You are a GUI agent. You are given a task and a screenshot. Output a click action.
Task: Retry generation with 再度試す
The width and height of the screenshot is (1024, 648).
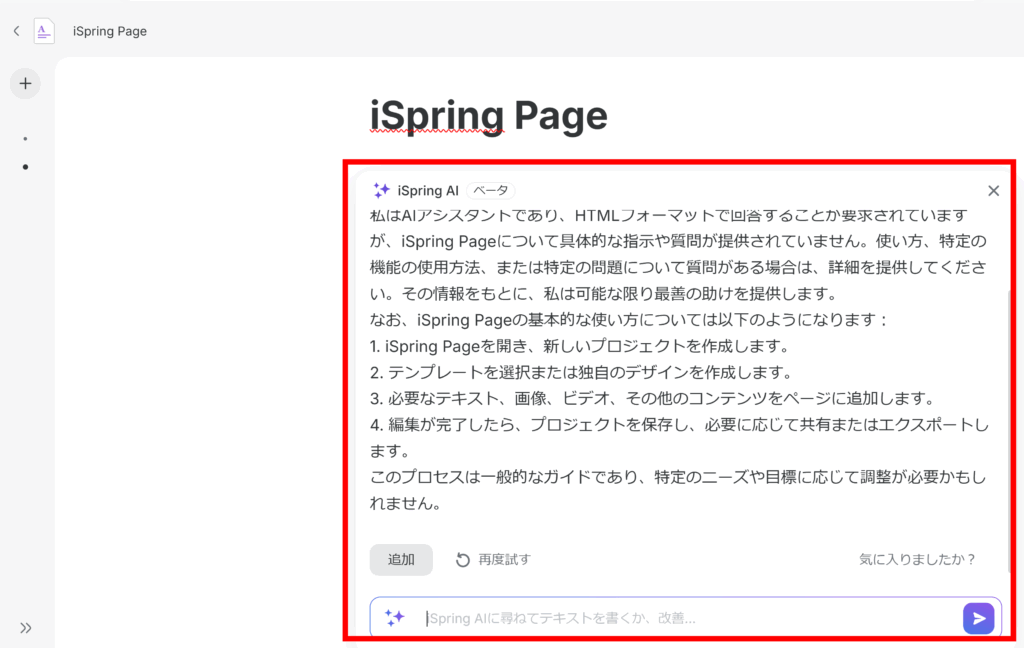click(493, 560)
